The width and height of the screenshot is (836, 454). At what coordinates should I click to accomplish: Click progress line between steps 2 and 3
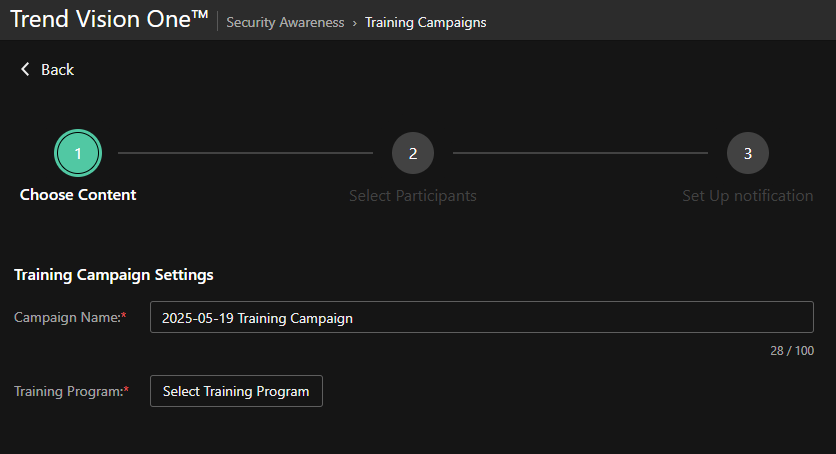pos(580,153)
